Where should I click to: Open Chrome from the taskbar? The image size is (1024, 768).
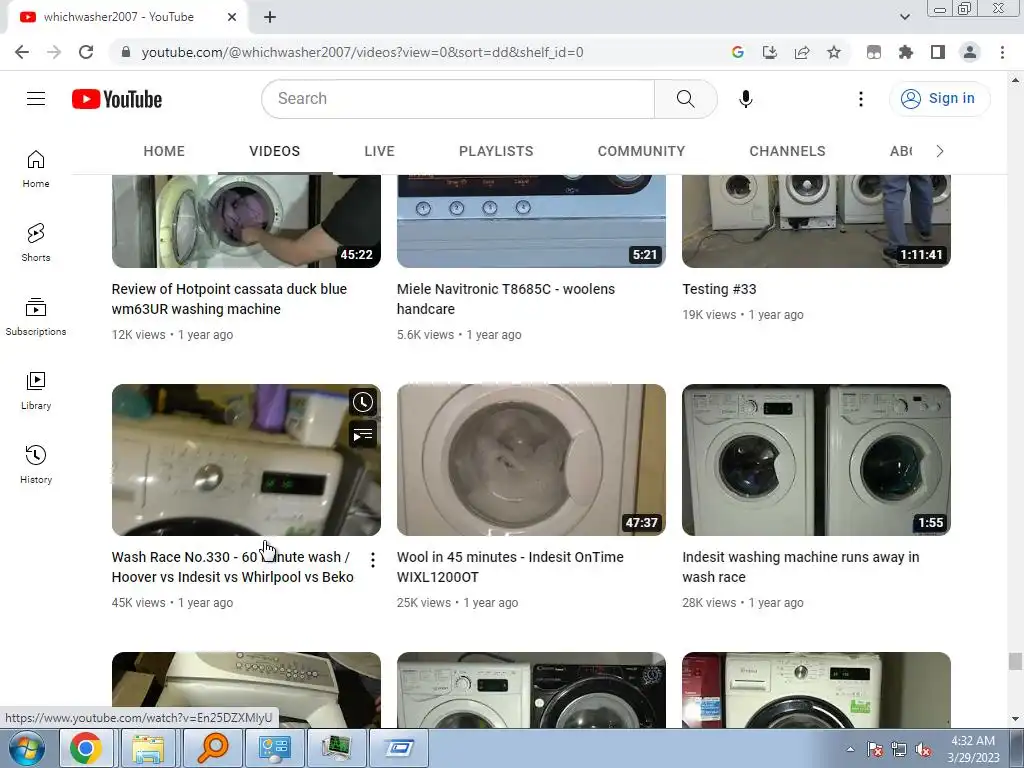point(86,748)
